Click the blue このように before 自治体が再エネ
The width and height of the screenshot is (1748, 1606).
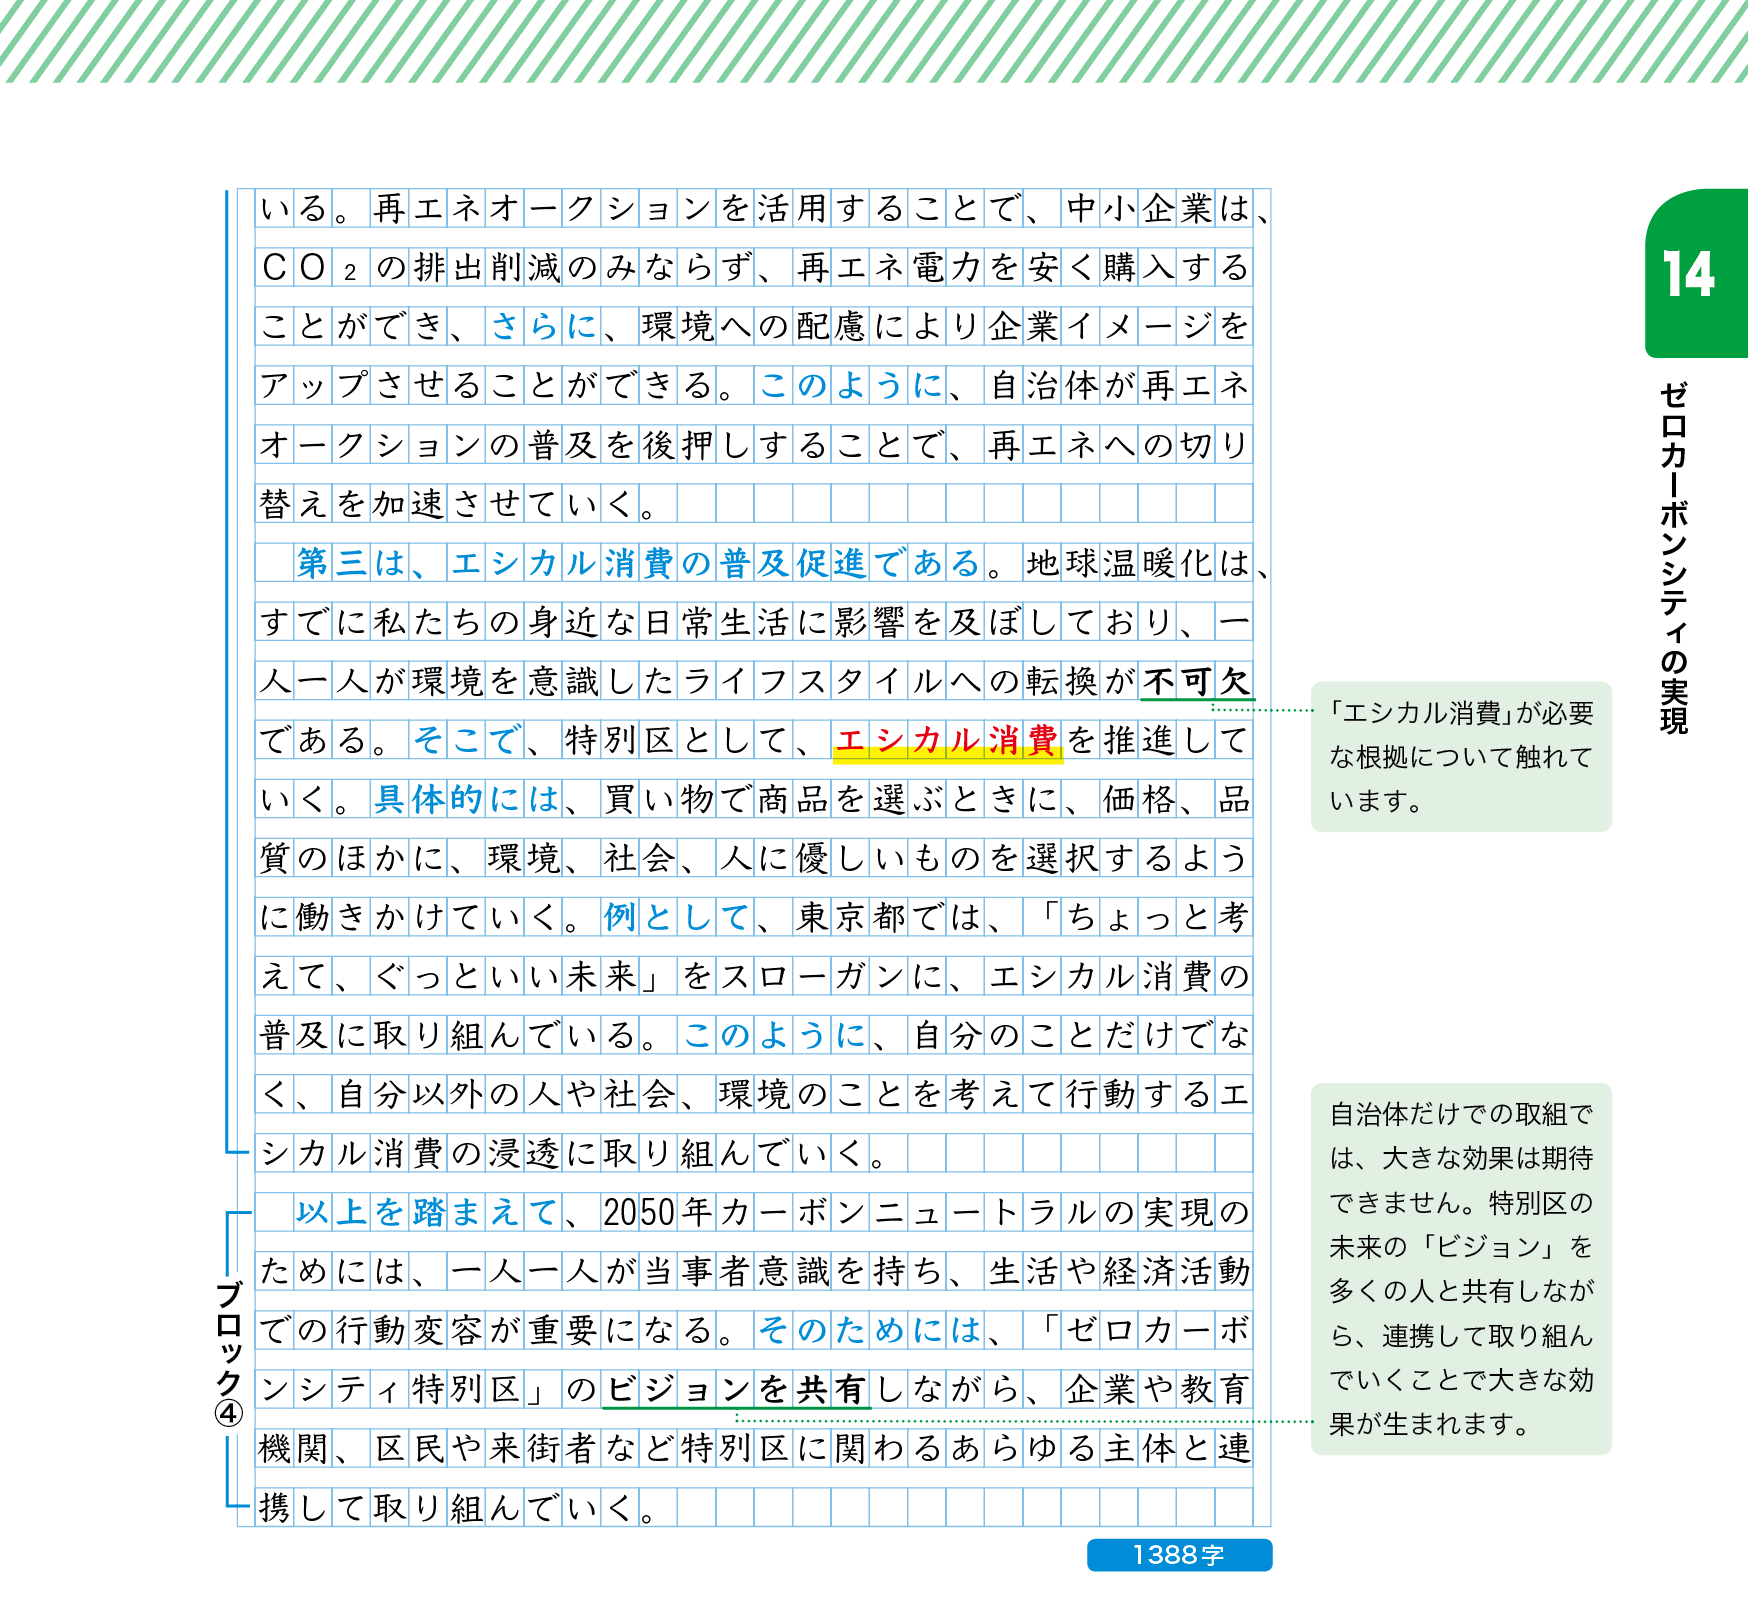click(x=851, y=386)
